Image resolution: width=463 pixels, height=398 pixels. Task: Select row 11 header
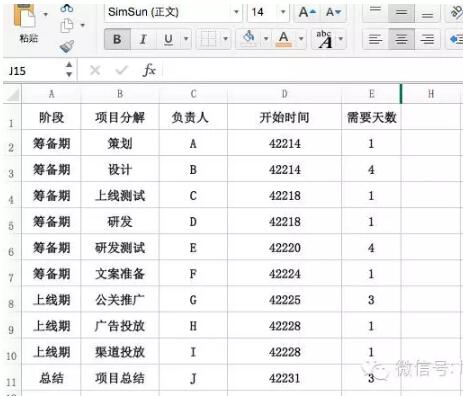(12, 378)
